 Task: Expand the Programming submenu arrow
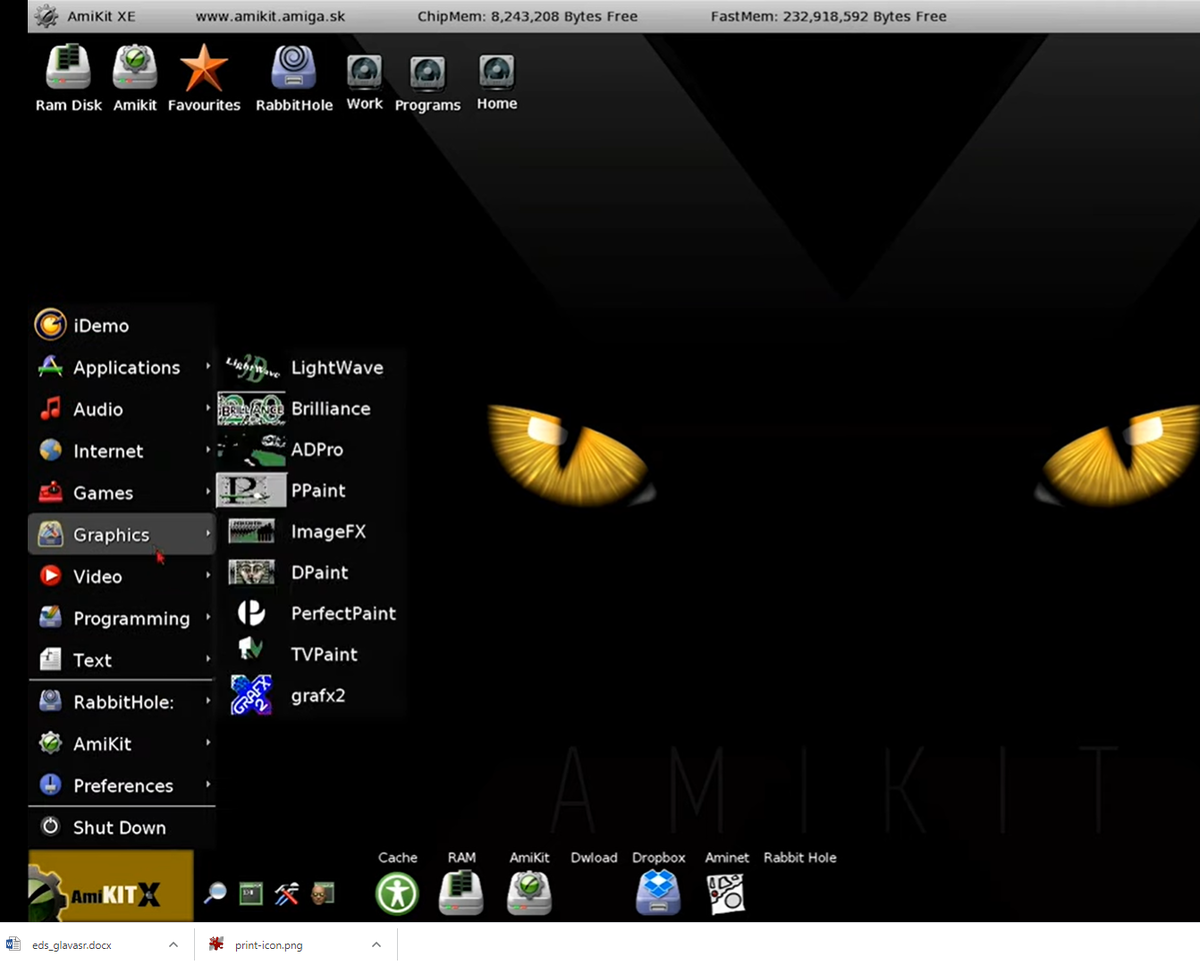(x=208, y=617)
